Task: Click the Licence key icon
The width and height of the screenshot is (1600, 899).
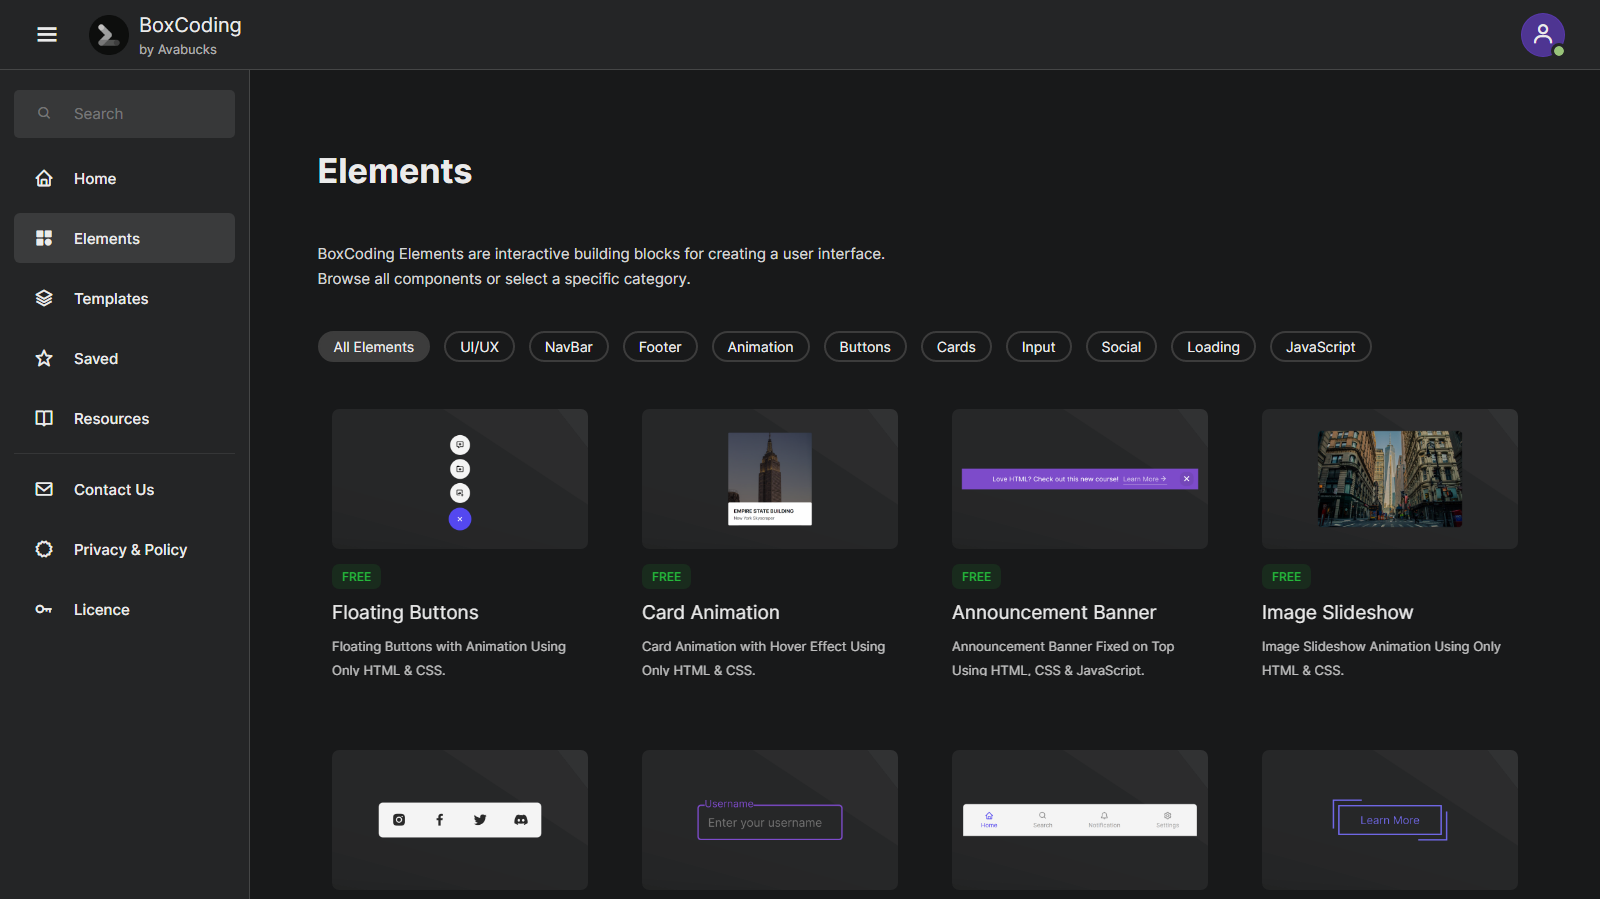Action: tap(44, 609)
